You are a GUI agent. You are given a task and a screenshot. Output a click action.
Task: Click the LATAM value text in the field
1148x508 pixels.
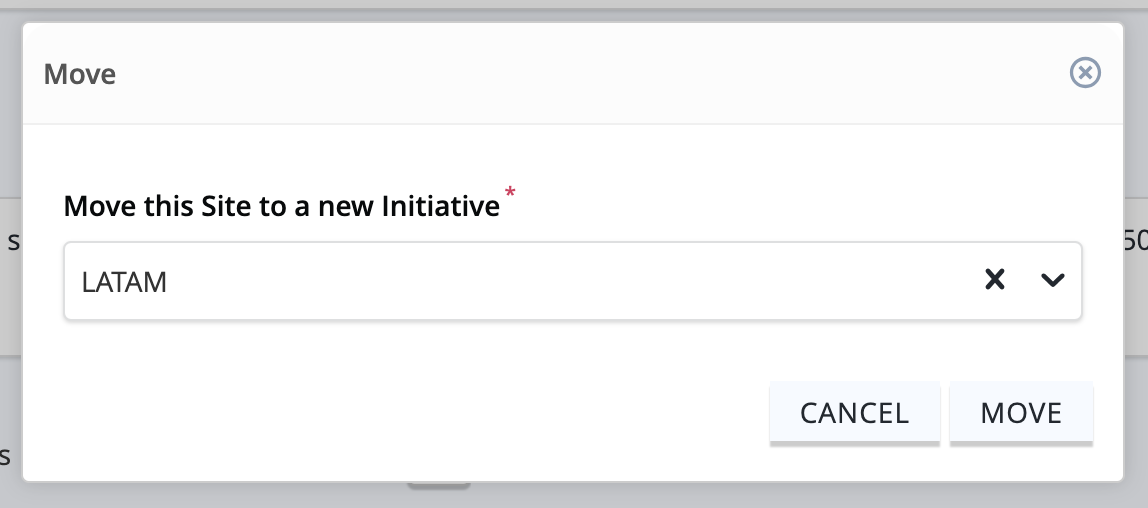(124, 282)
